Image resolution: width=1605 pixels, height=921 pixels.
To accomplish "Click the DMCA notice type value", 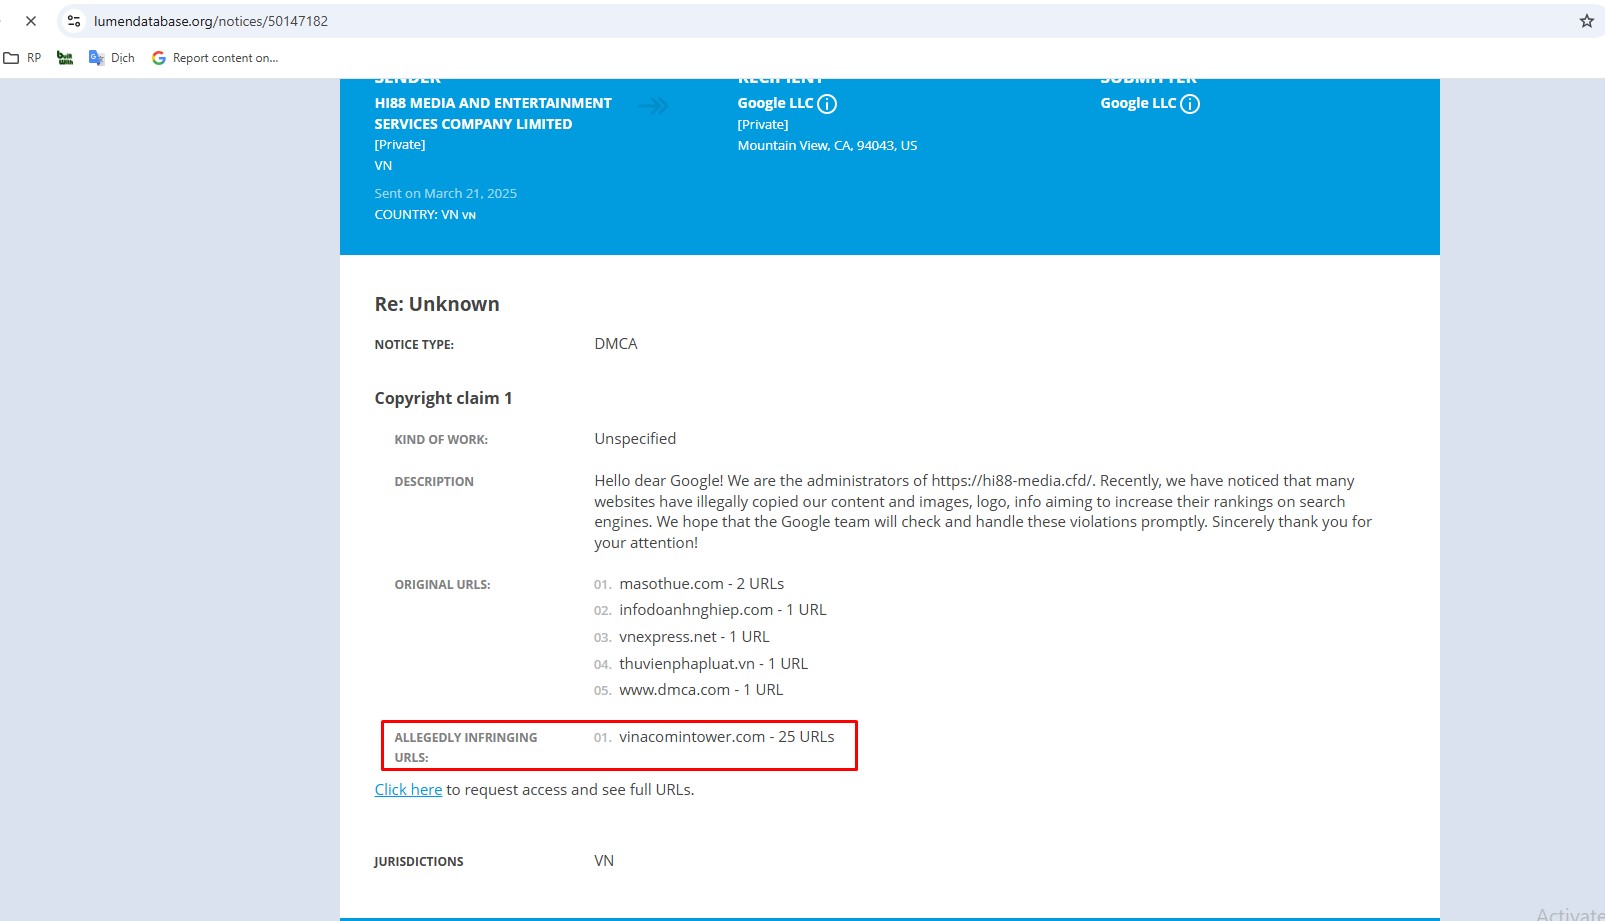I will pyautogui.click(x=616, y=343).
